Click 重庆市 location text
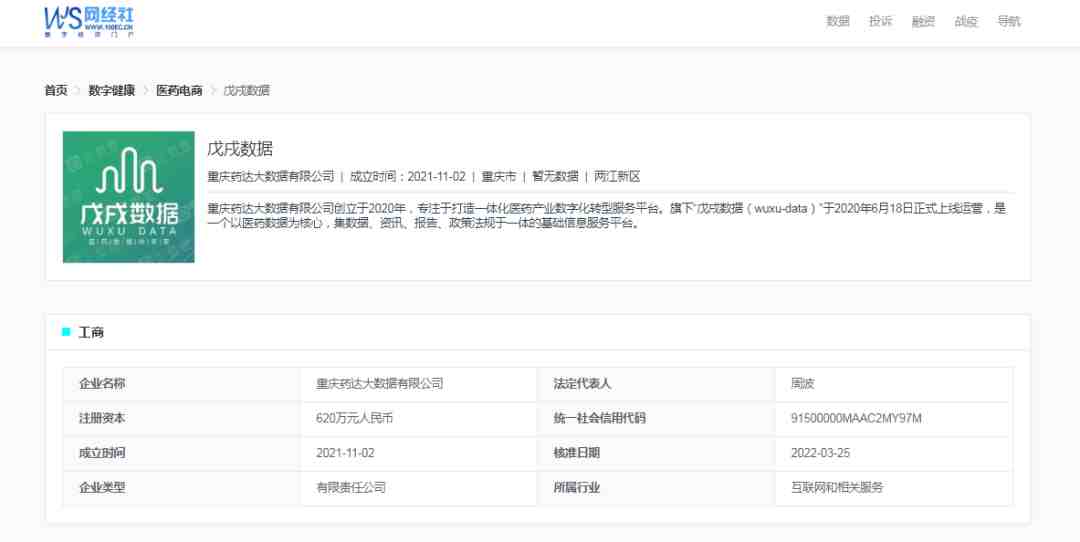1080x542 pixels. [499, 176]
